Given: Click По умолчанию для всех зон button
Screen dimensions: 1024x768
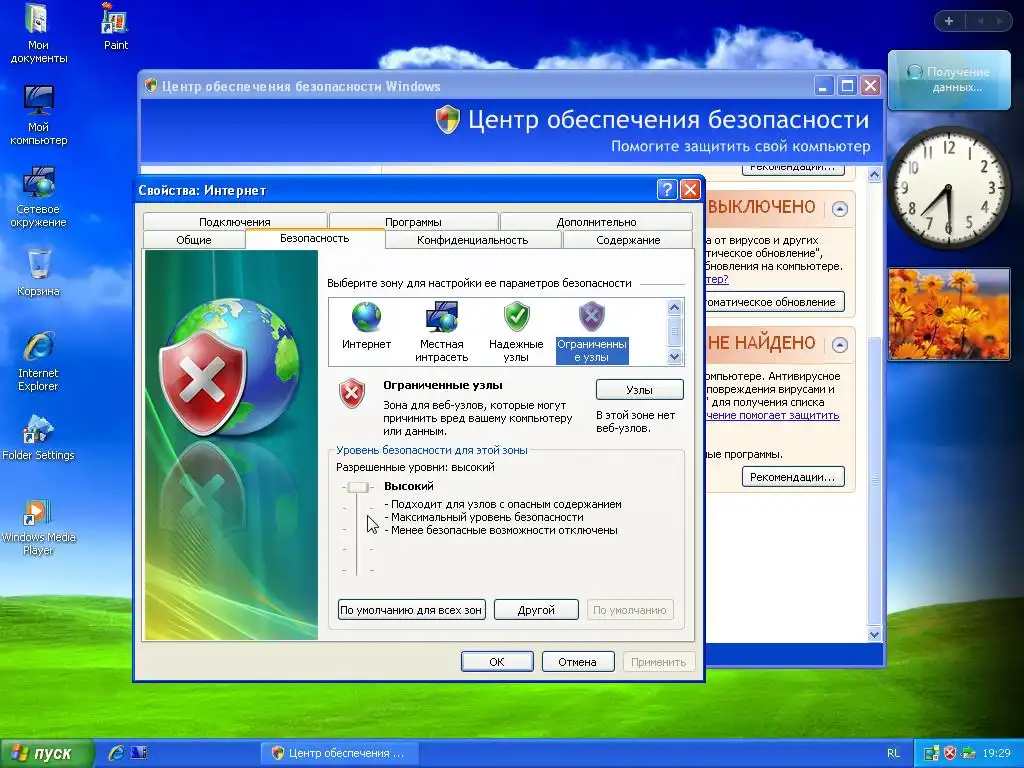Looking at the screenshot, I should tap(411, 610).
